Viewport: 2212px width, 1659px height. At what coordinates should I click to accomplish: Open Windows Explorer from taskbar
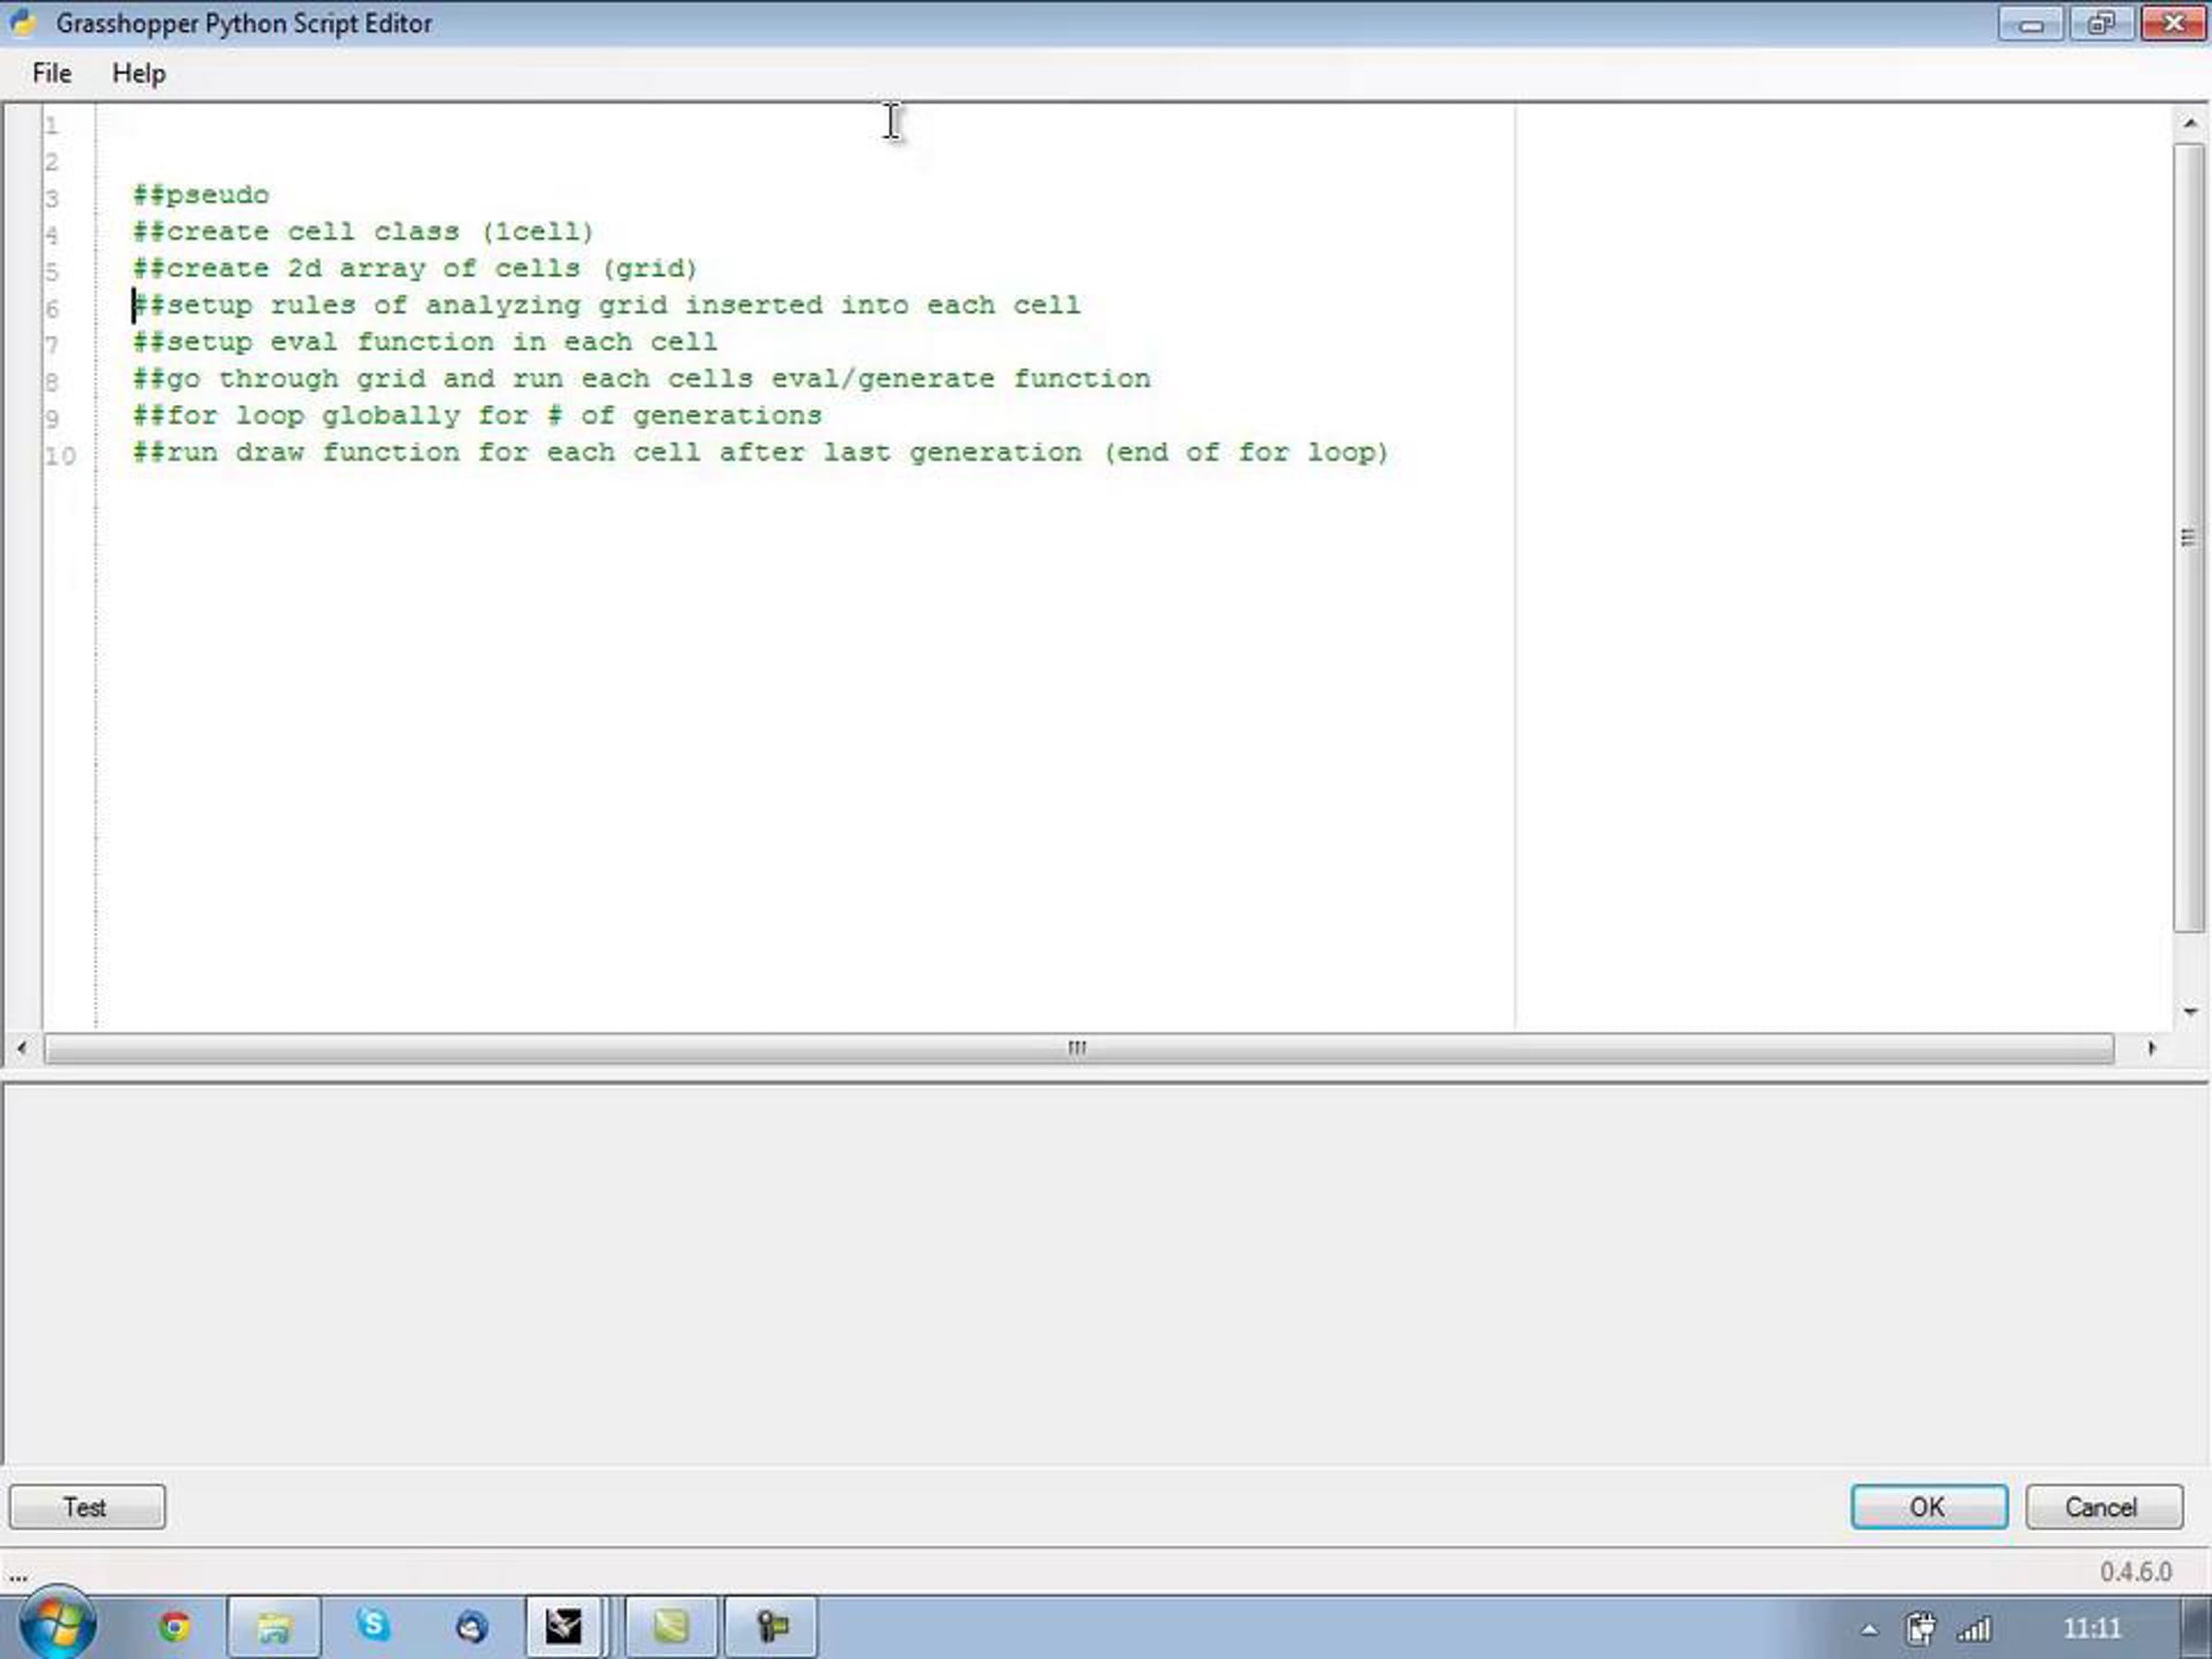coord(274,1627)
